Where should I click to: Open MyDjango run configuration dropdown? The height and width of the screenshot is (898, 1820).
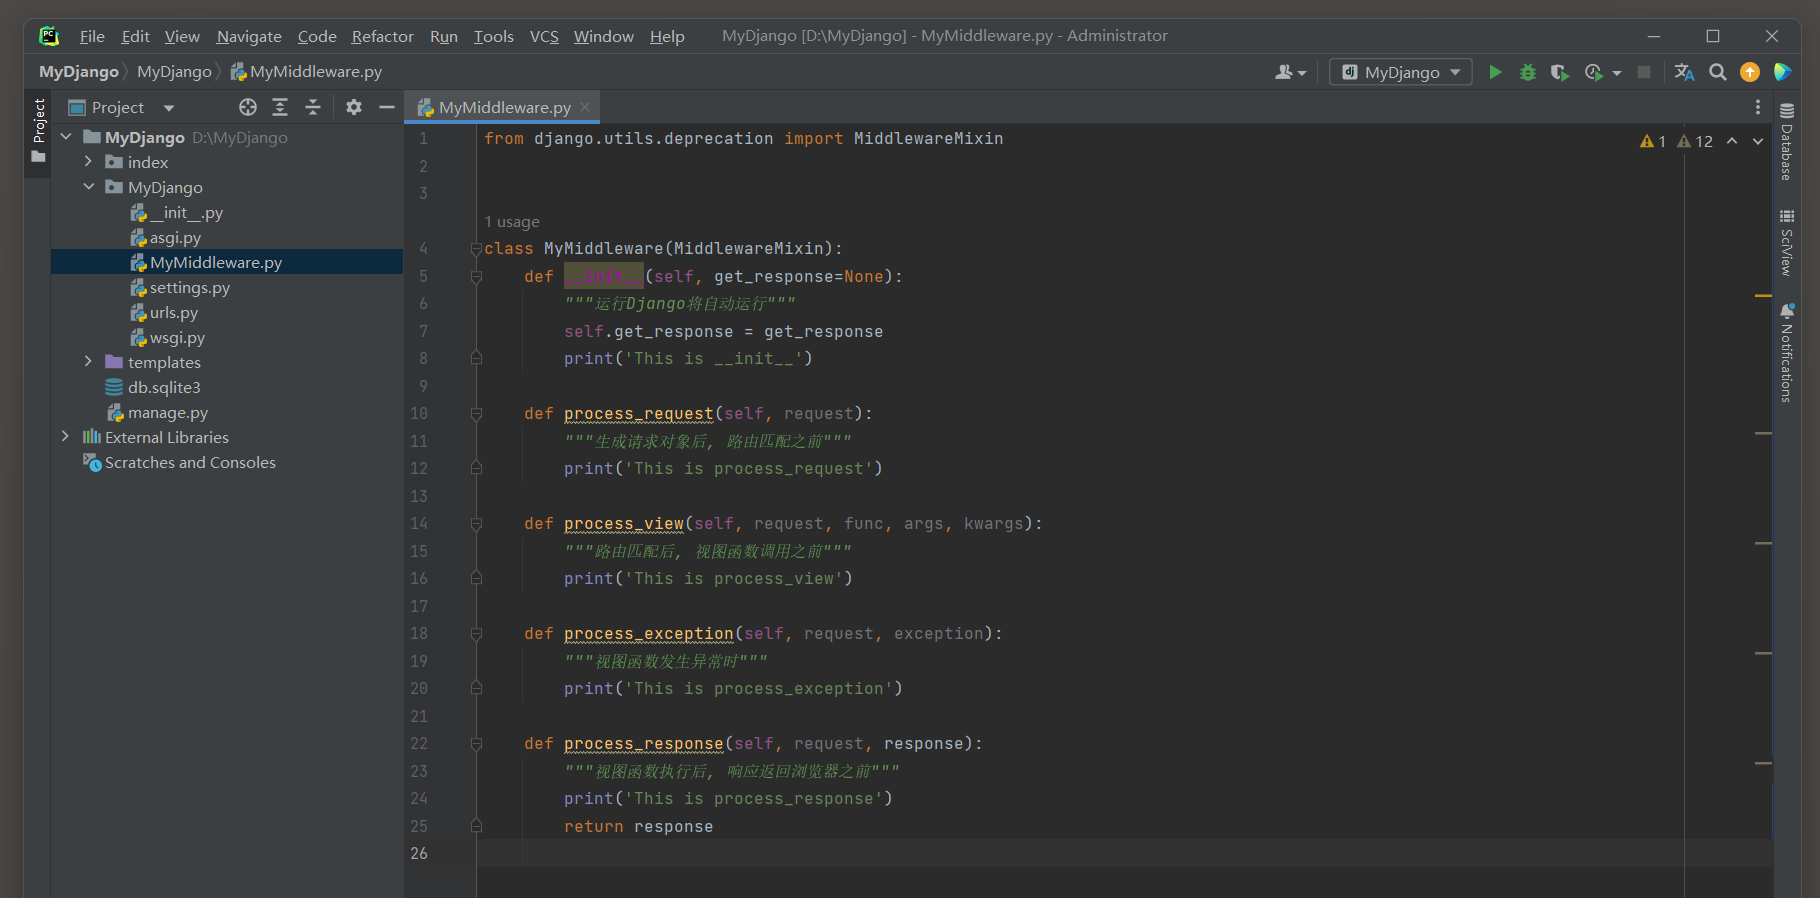1400,72
